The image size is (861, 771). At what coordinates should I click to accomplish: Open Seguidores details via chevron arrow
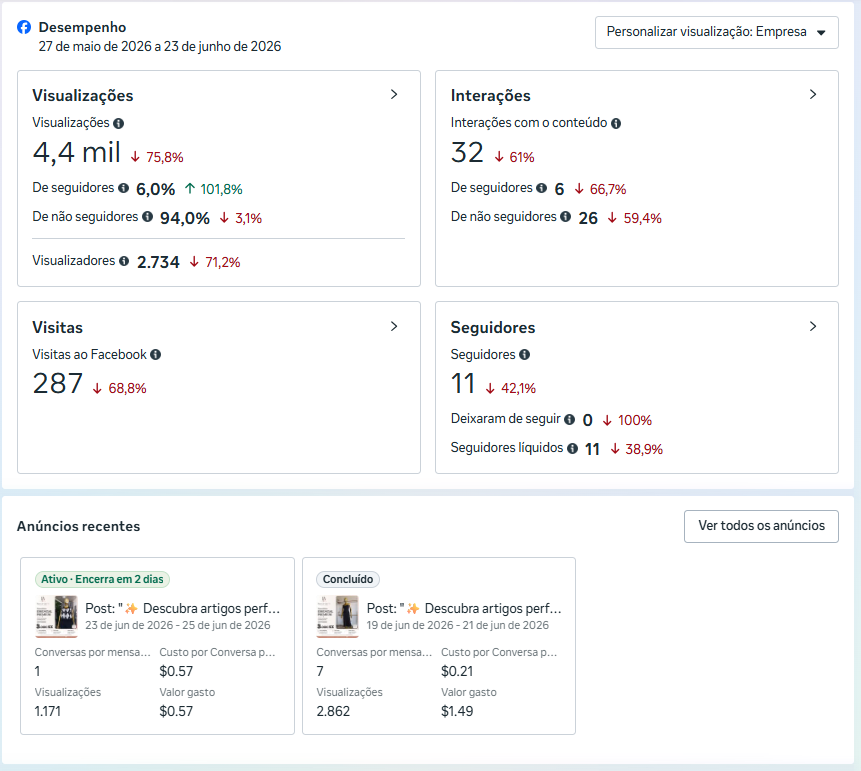point(813,326)
